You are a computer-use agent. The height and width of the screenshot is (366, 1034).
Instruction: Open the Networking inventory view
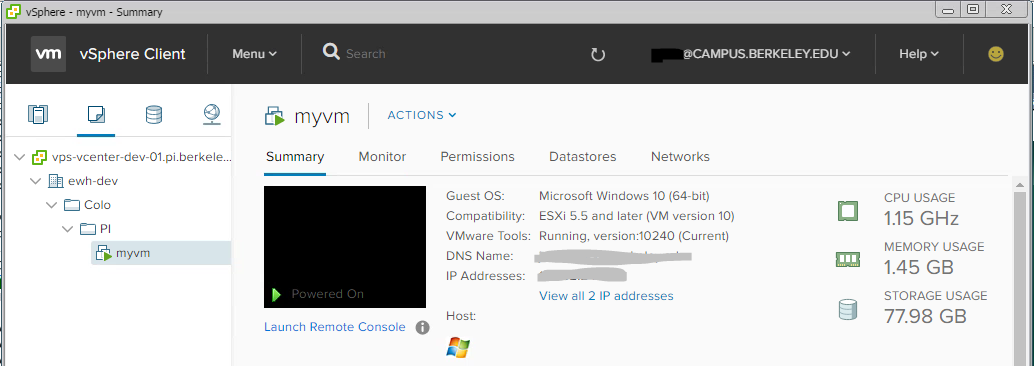coord(211,115)
